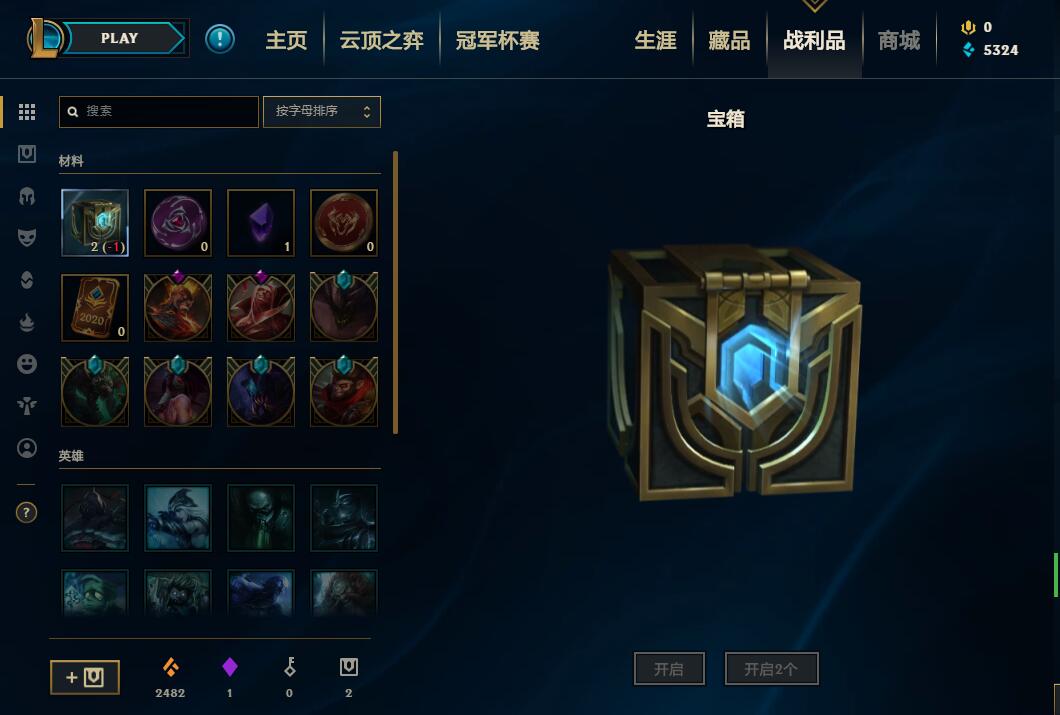1060x715 pixels.
Task: Click the League logo icon beside PLAY
Action: coord(44,39)
